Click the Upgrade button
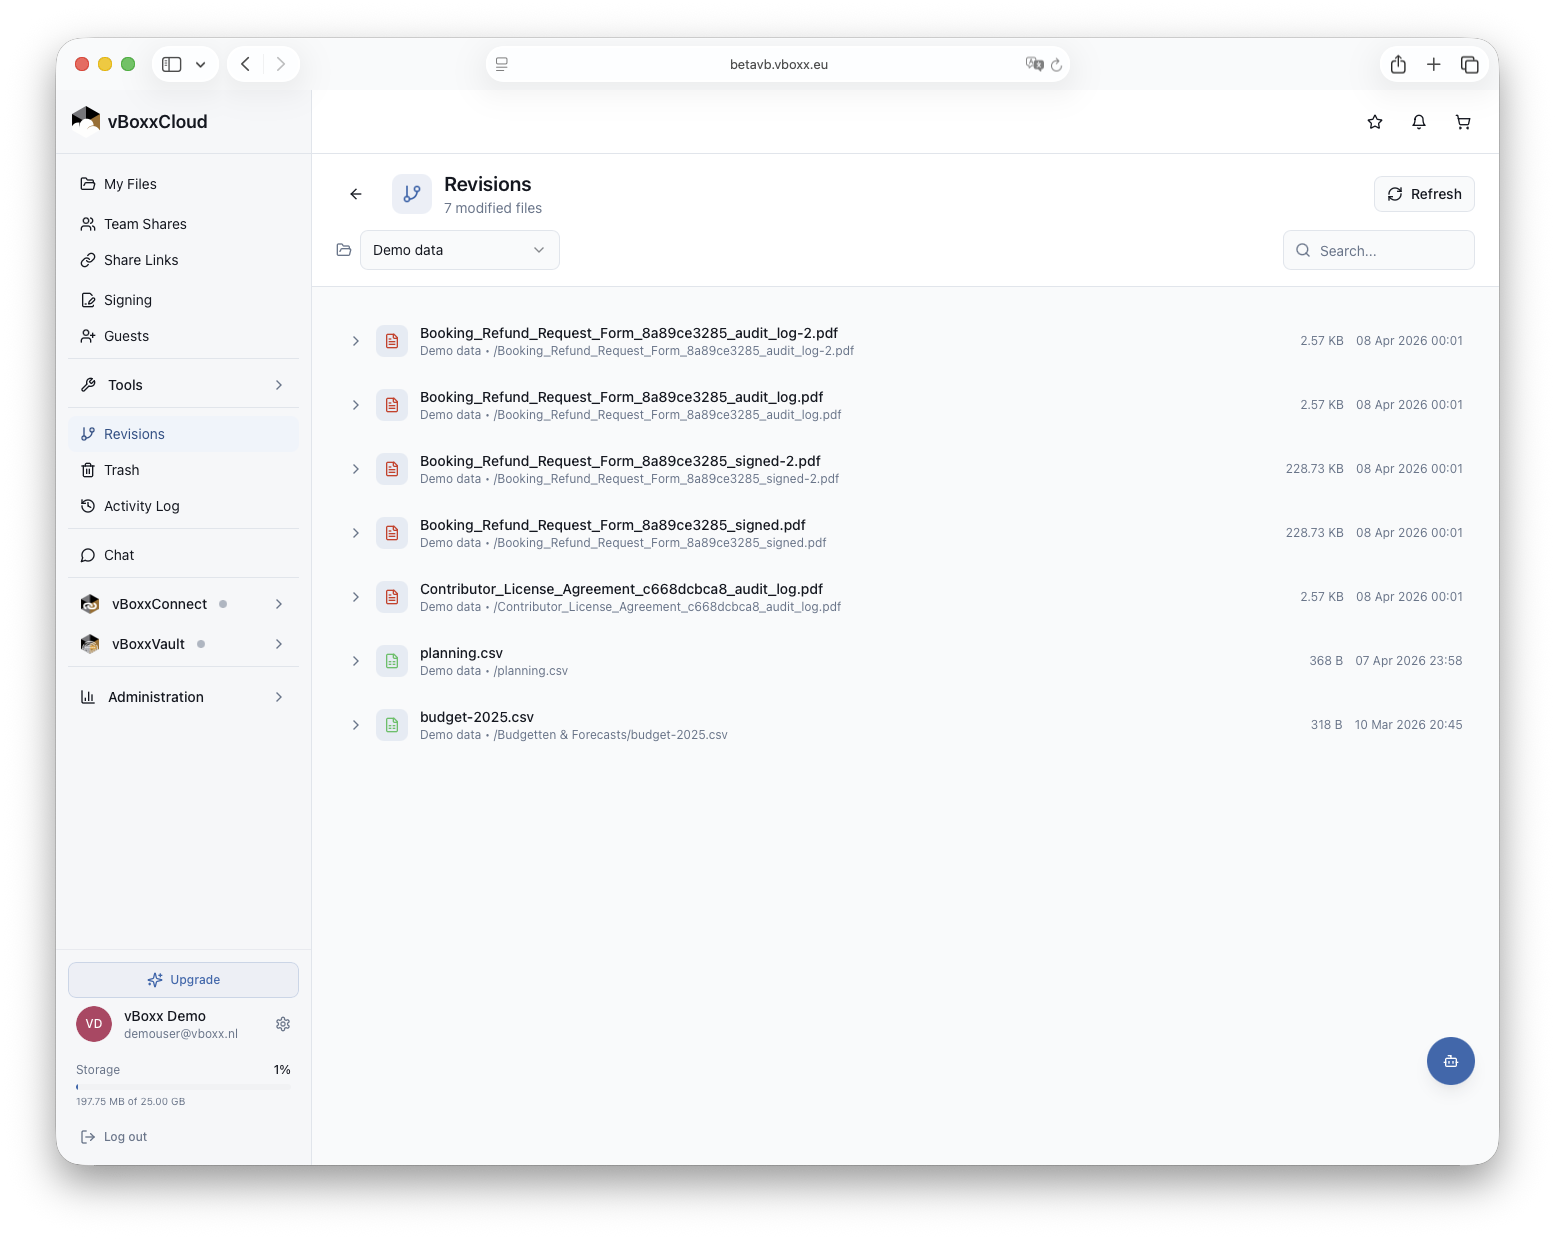Screen dimensions: 1555x1239 pos(183,980)
